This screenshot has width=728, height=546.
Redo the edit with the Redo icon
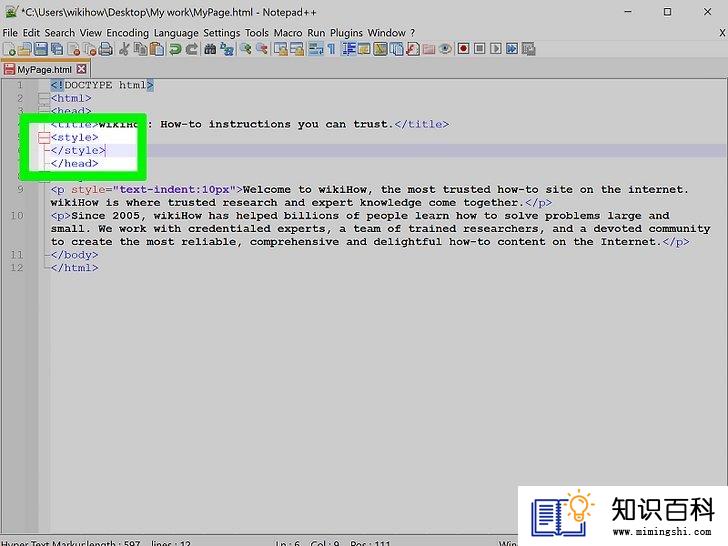coord(191,49)
